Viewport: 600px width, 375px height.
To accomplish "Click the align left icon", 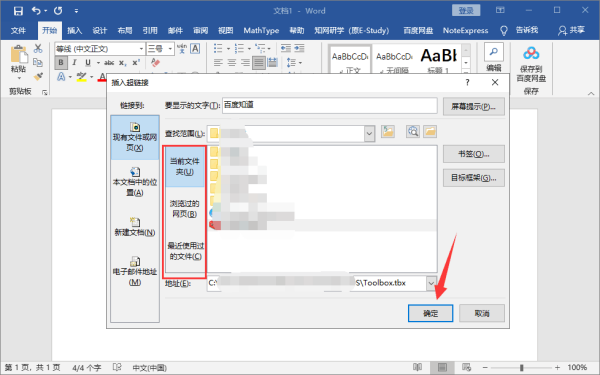I will click(218, 63).
